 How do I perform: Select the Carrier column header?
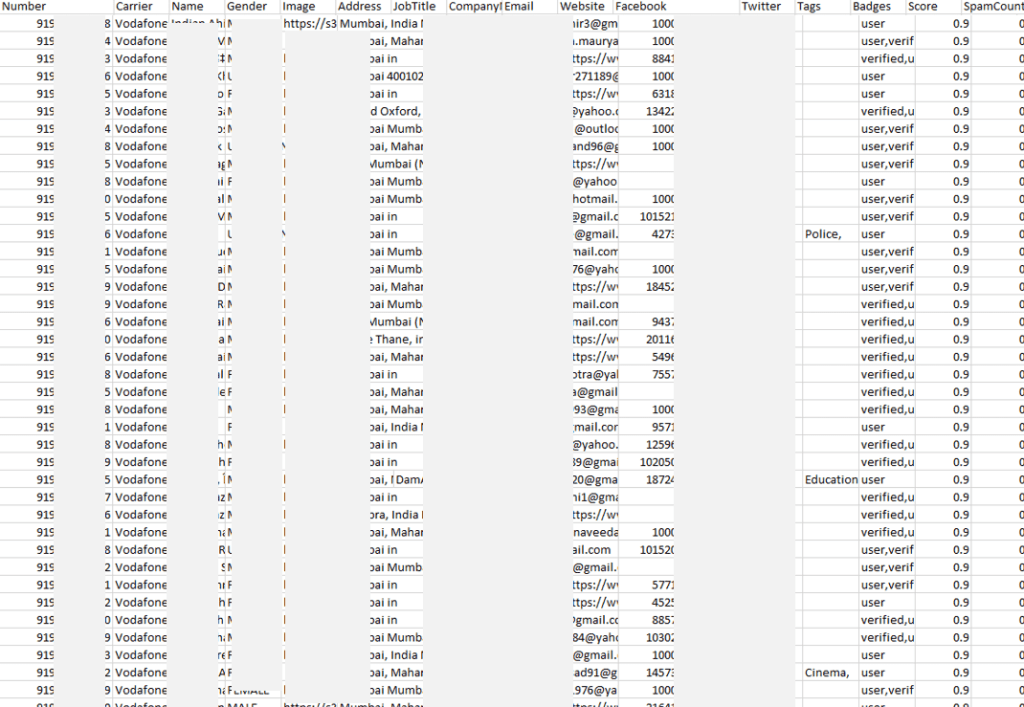click(x=140, y=6)
